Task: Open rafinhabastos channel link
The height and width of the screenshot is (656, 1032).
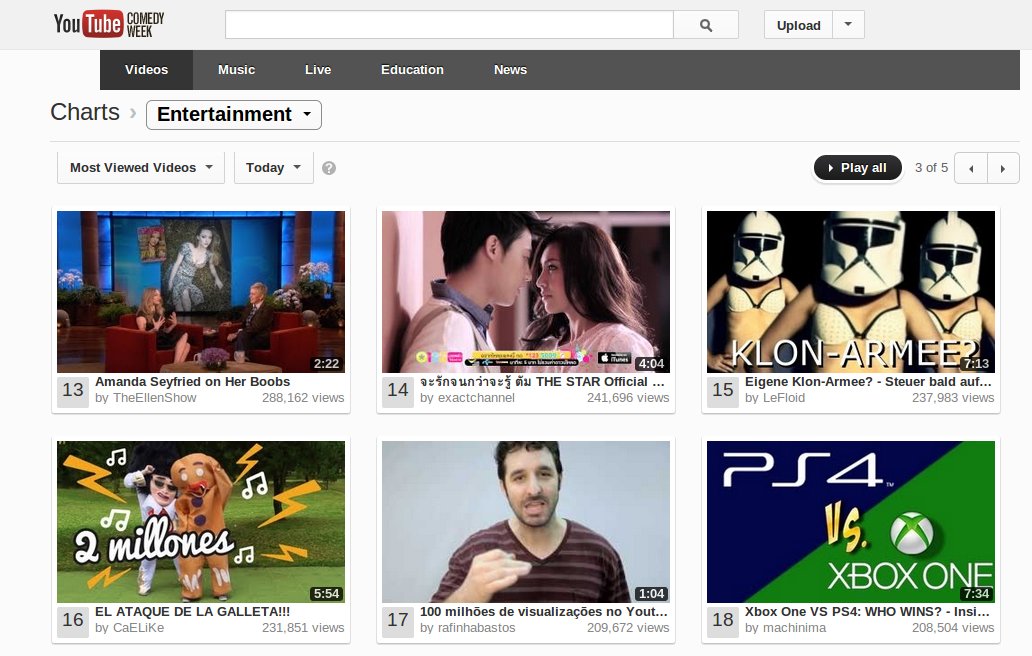Action: [x=477, y=628]
